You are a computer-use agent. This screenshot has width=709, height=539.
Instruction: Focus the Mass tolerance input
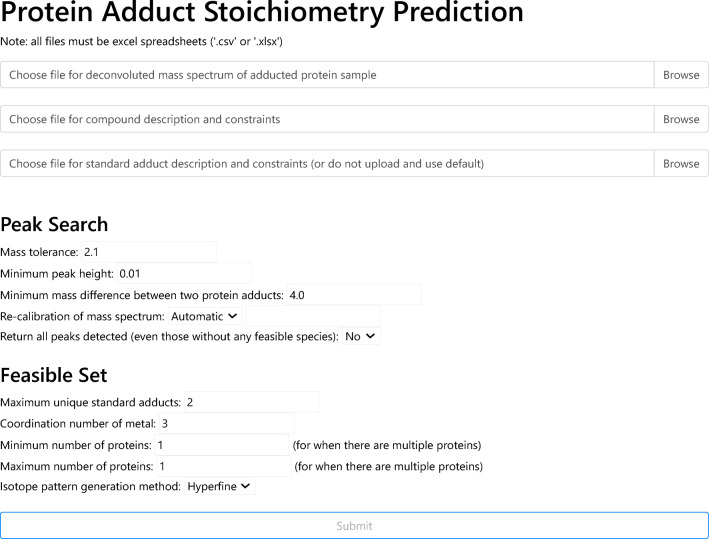coord(148,252)
